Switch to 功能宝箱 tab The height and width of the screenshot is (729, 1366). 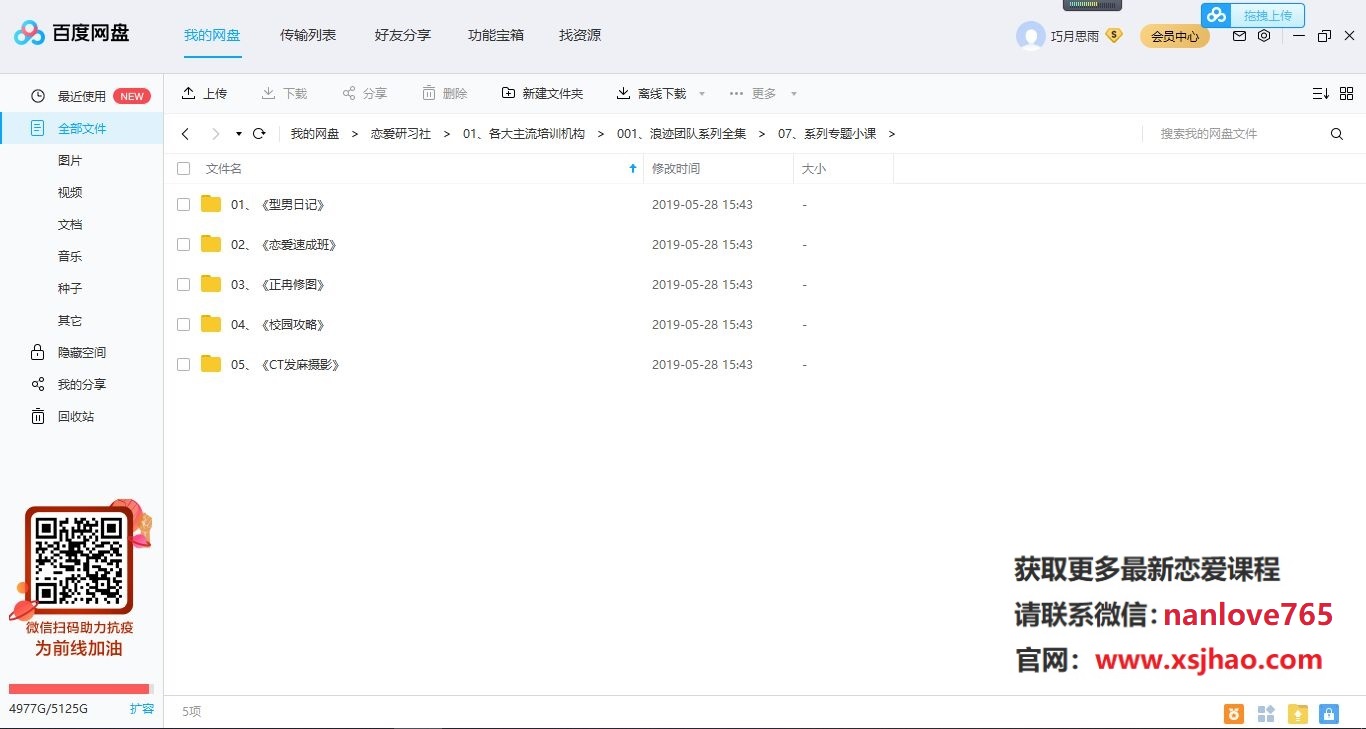pos(496,35)
